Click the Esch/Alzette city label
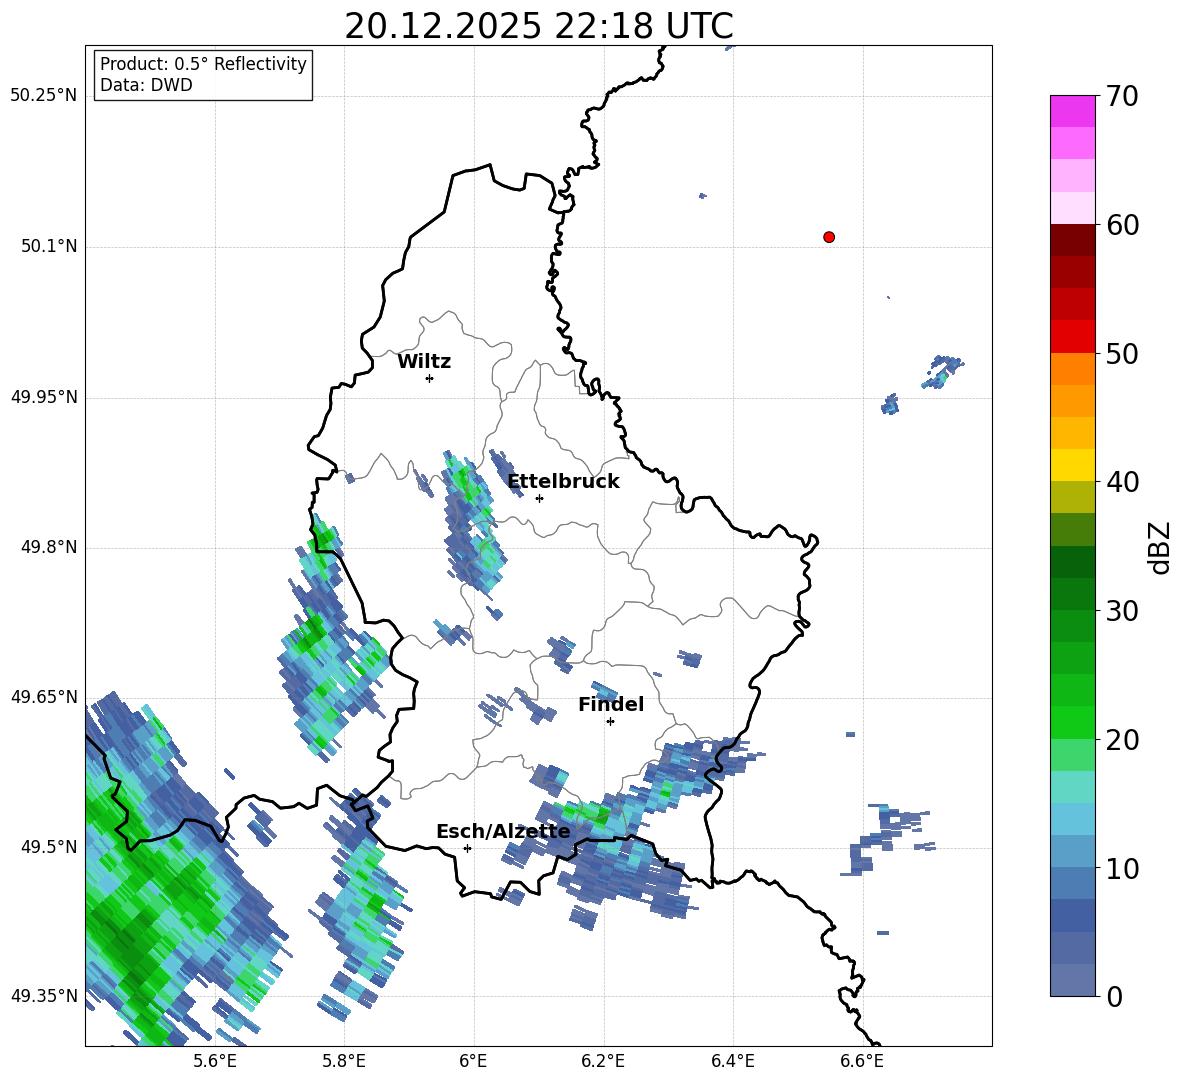 pyautogui.click(x=503, y=831)
